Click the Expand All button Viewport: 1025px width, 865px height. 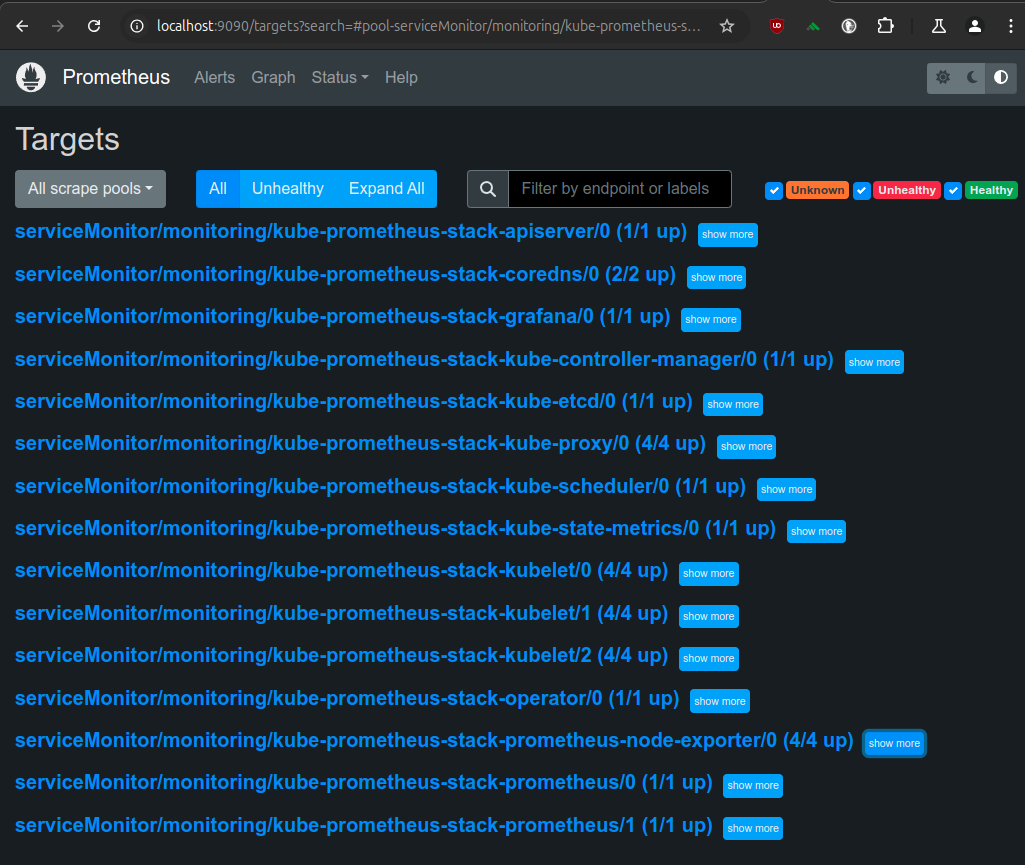point(386,189)
